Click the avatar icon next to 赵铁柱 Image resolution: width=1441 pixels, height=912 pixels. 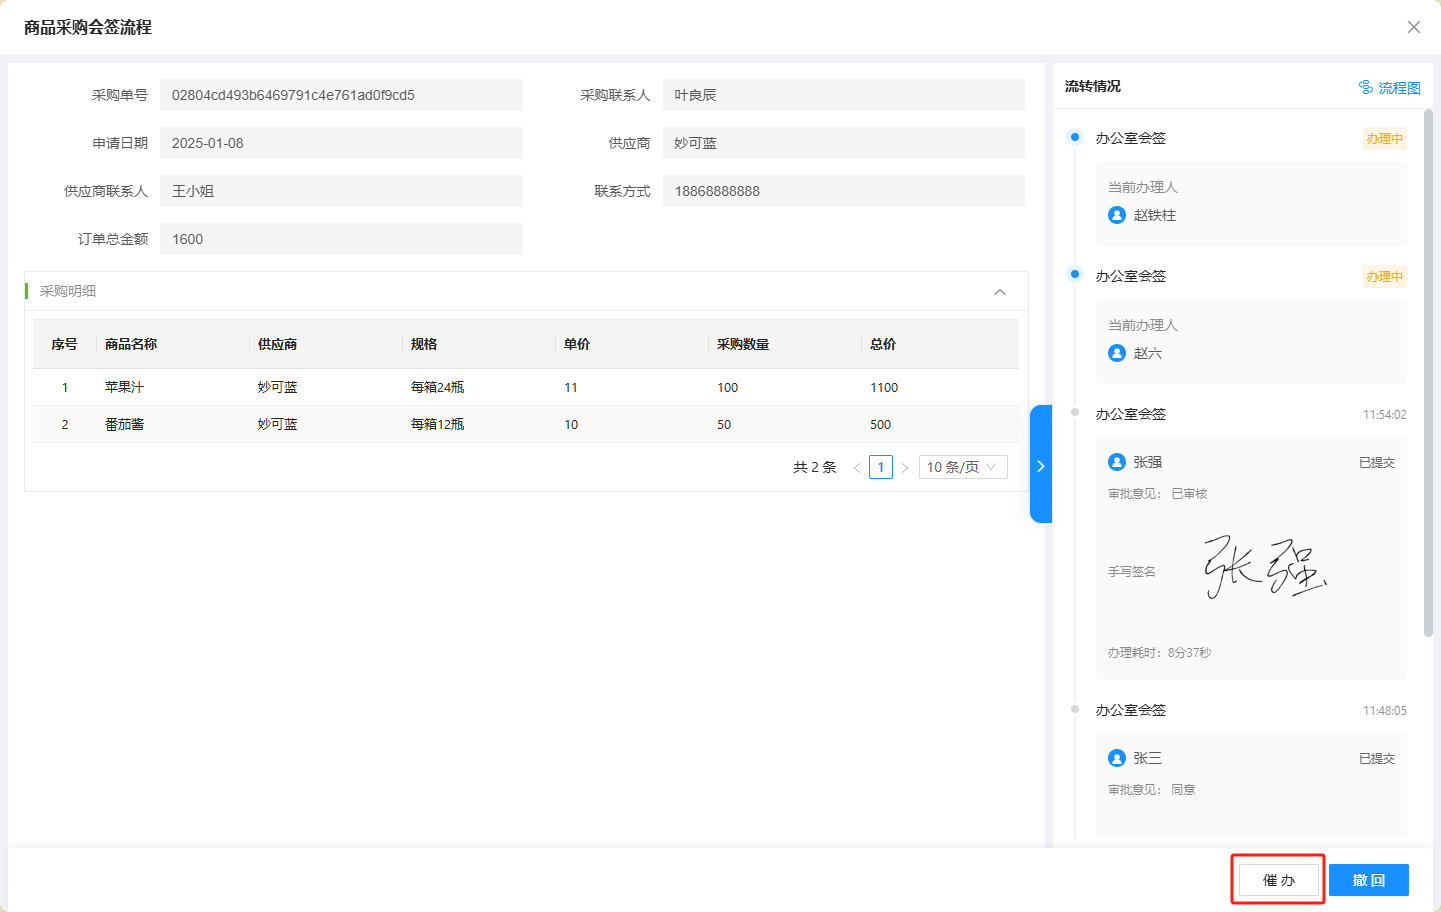(1117, 215)
